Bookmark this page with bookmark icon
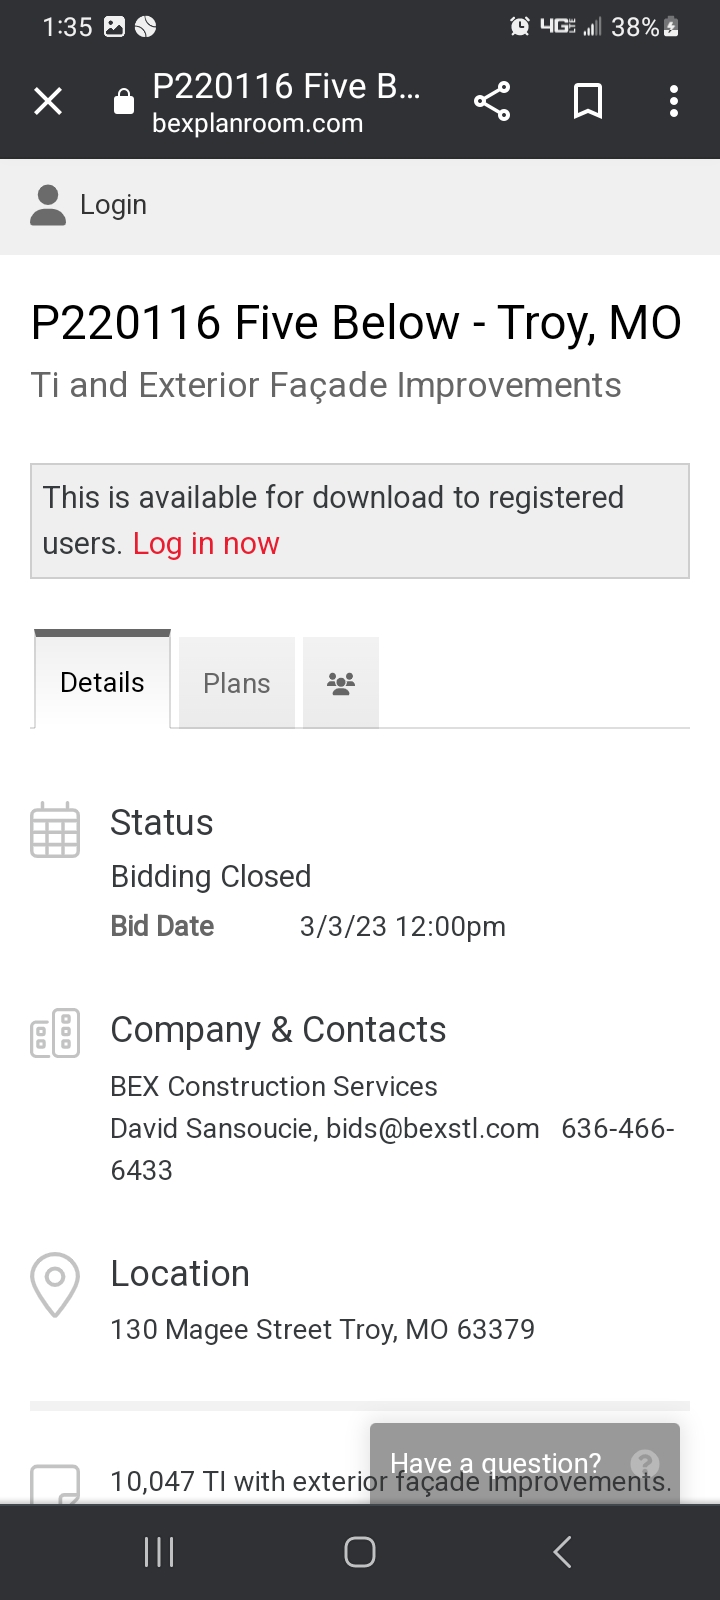Screen dimensions: 720x1600 587,101
